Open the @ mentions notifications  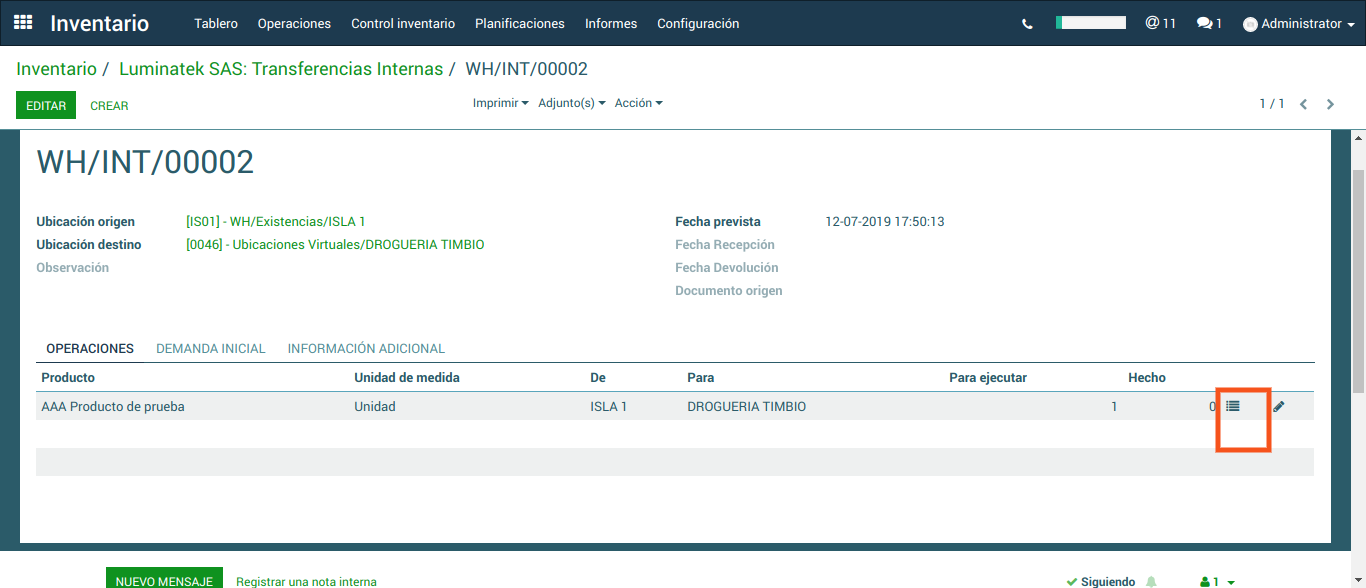pos(1160,23)
